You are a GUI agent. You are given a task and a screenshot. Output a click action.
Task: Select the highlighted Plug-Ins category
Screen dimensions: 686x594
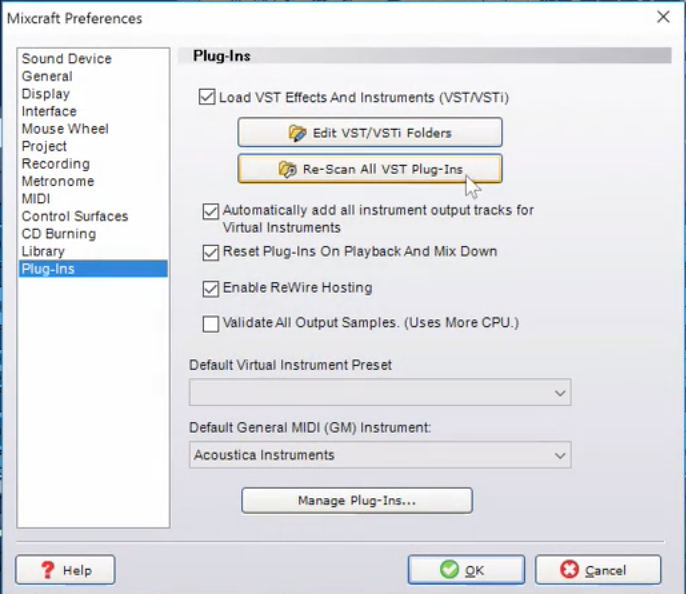point(93,269)
